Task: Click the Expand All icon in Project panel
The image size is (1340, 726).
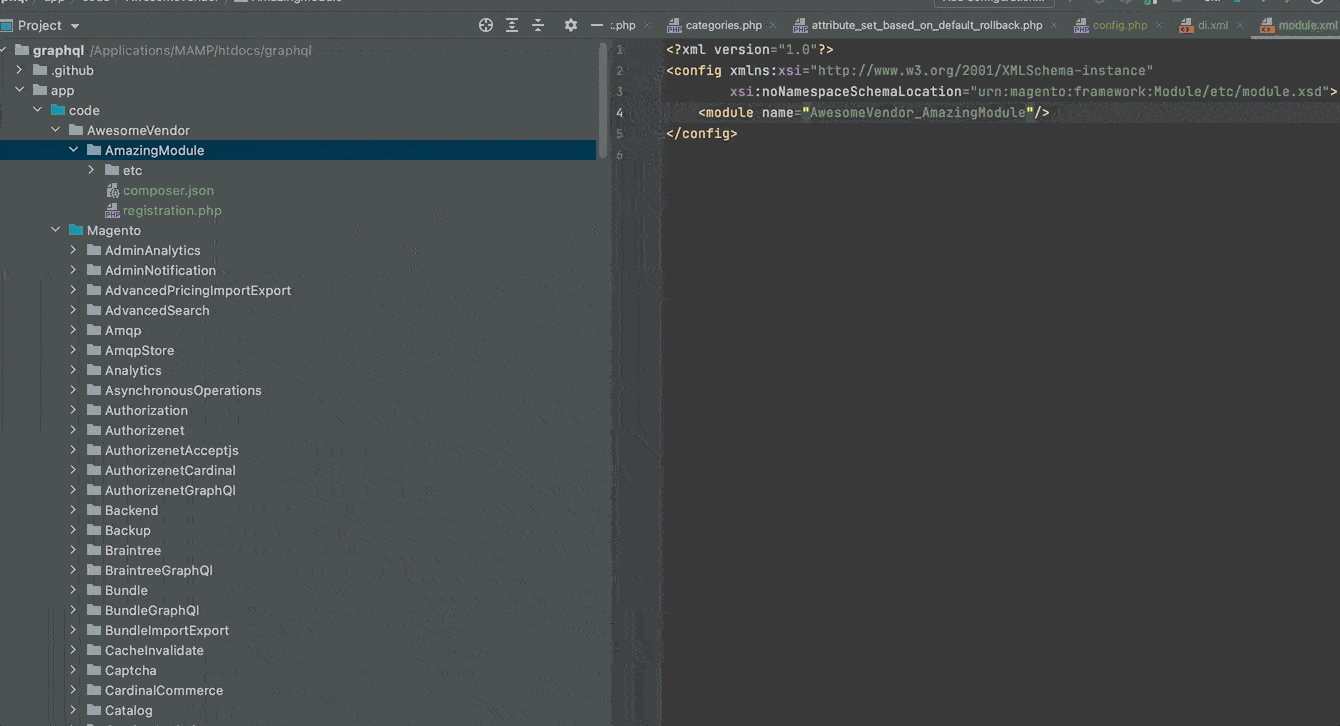Action: point(512,25)
